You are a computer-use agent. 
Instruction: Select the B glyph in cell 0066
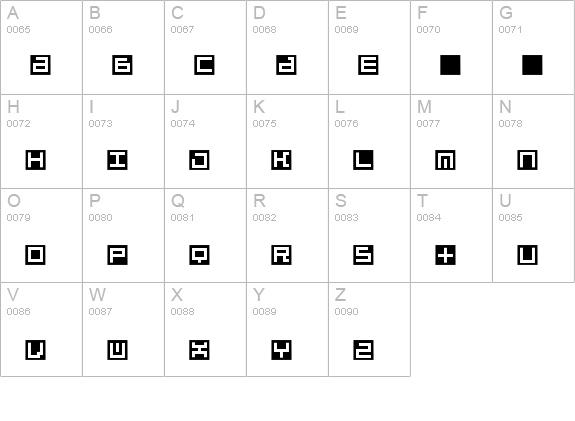pos(122,65)
